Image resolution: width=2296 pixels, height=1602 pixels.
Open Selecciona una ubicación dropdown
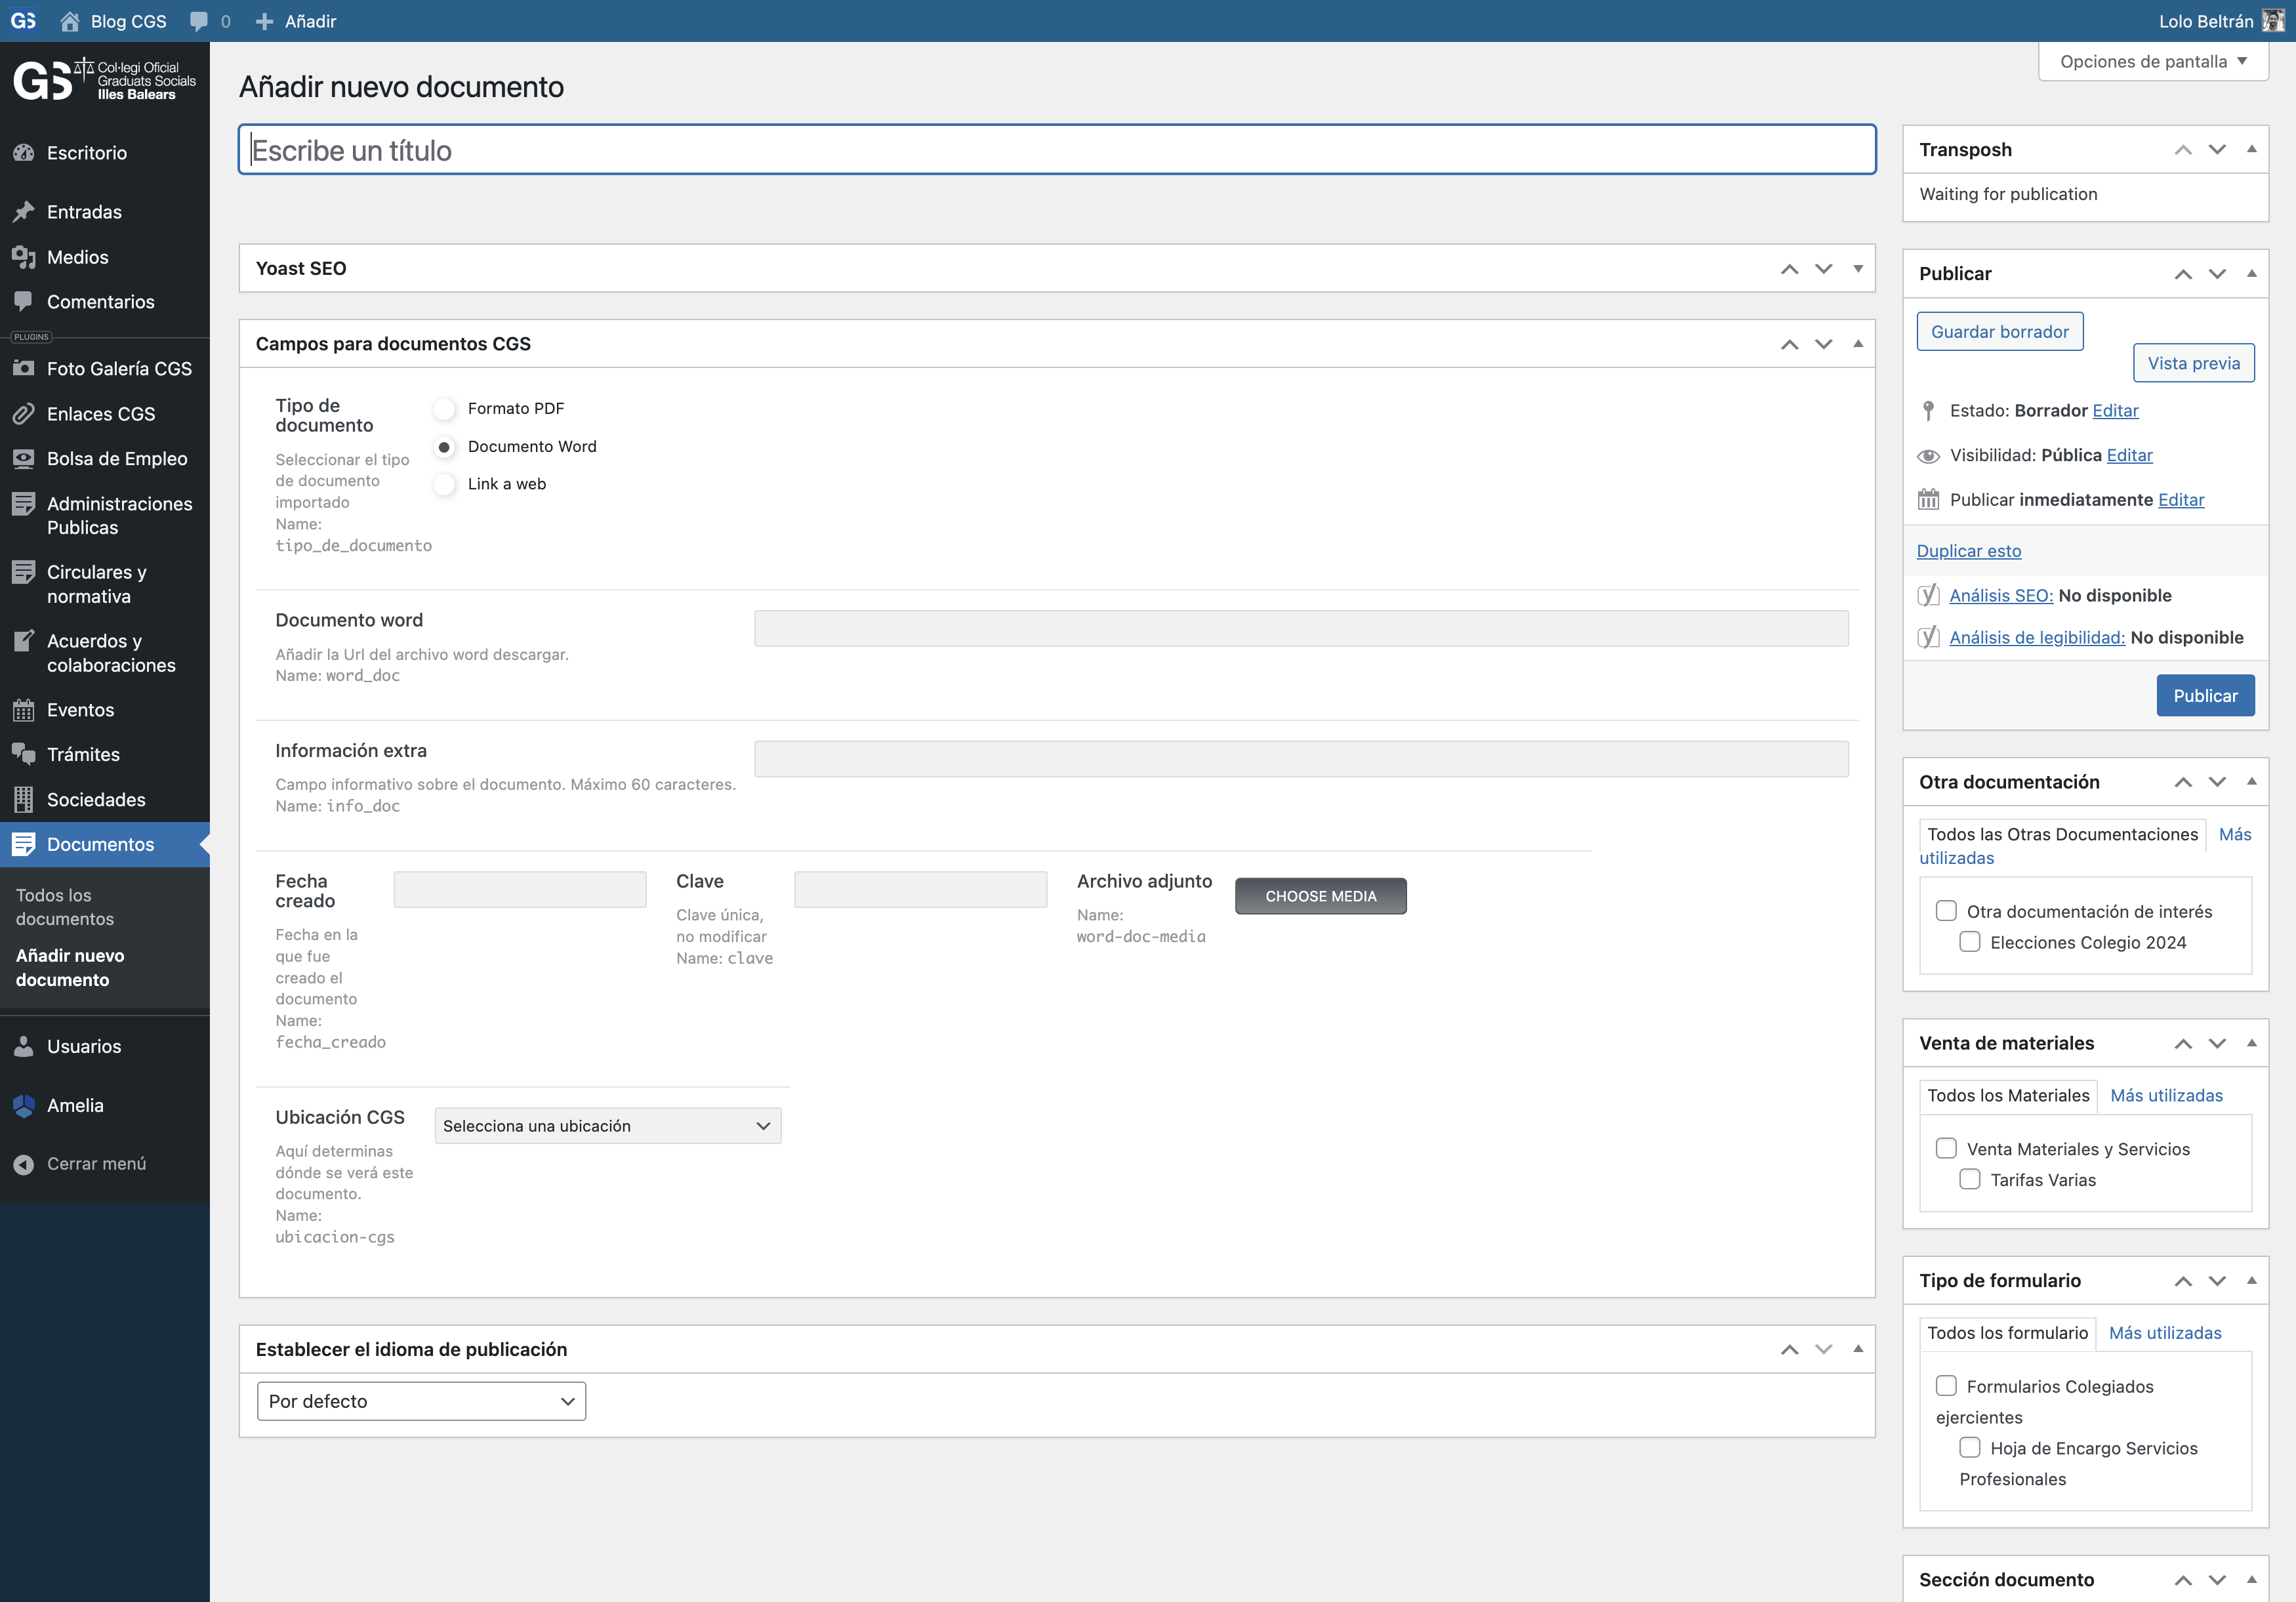[x=608, y=1126]
